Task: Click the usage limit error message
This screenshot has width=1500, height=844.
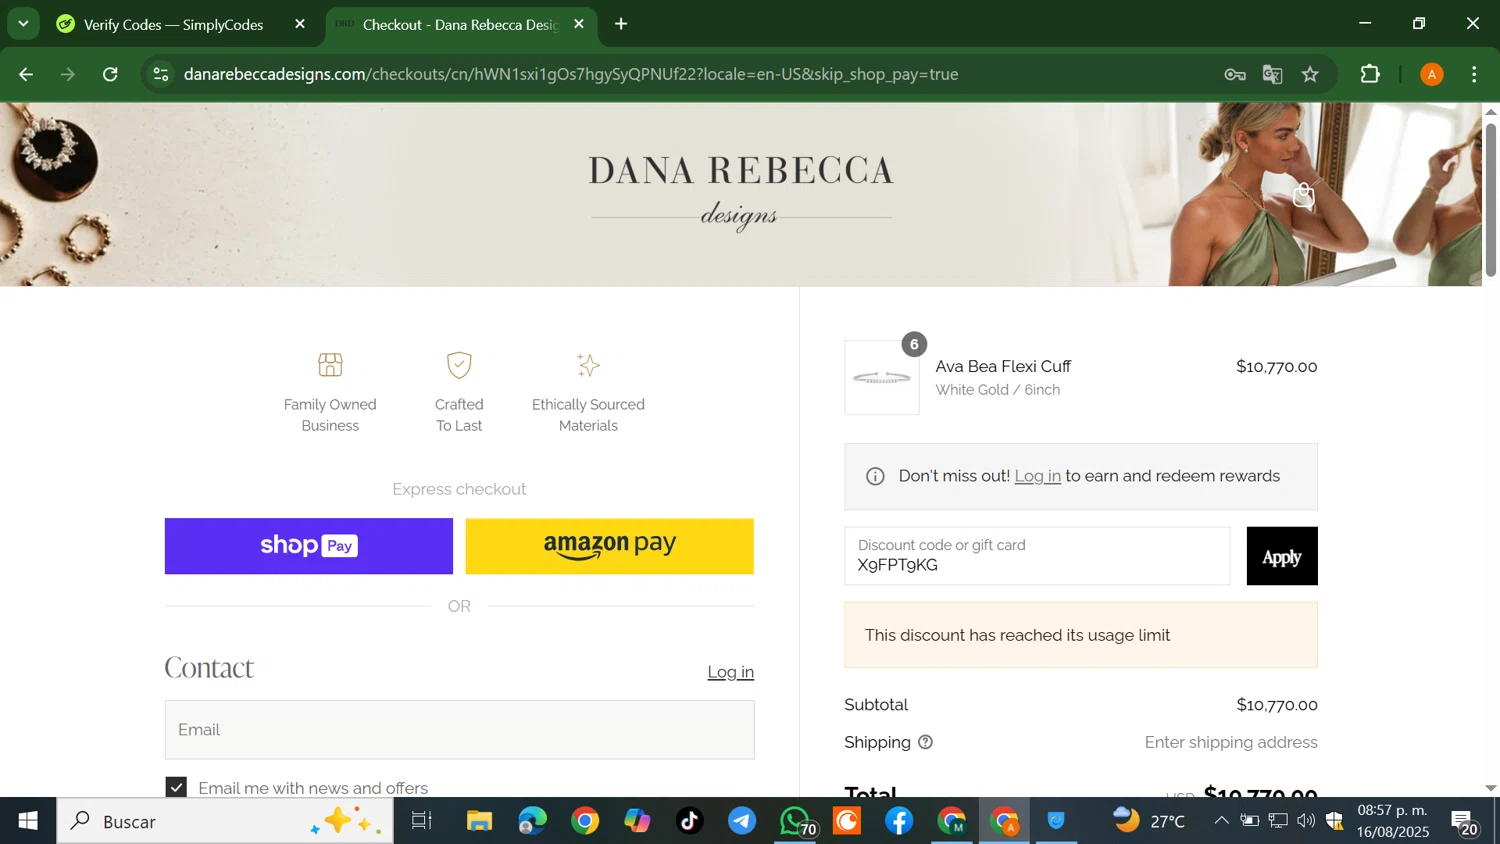Action: point(1081,635)
